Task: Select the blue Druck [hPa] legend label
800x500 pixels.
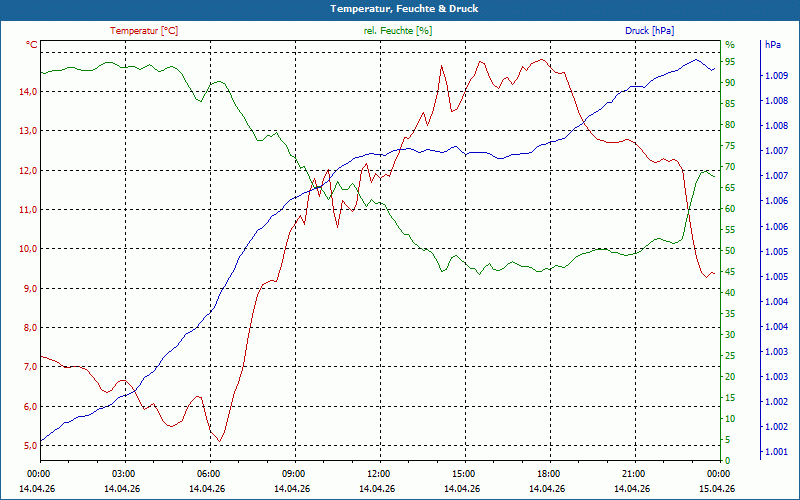Action: 649,31
